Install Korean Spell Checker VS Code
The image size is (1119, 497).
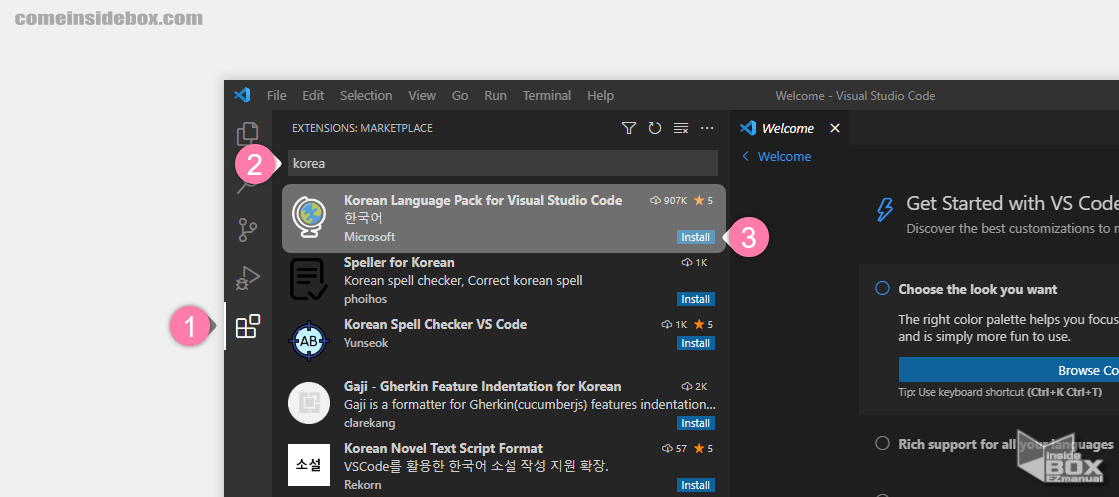696,343
